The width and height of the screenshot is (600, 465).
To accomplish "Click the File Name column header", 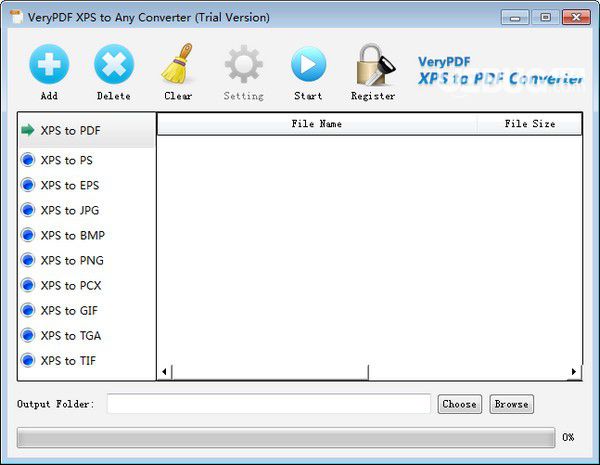I will (317, 124).
